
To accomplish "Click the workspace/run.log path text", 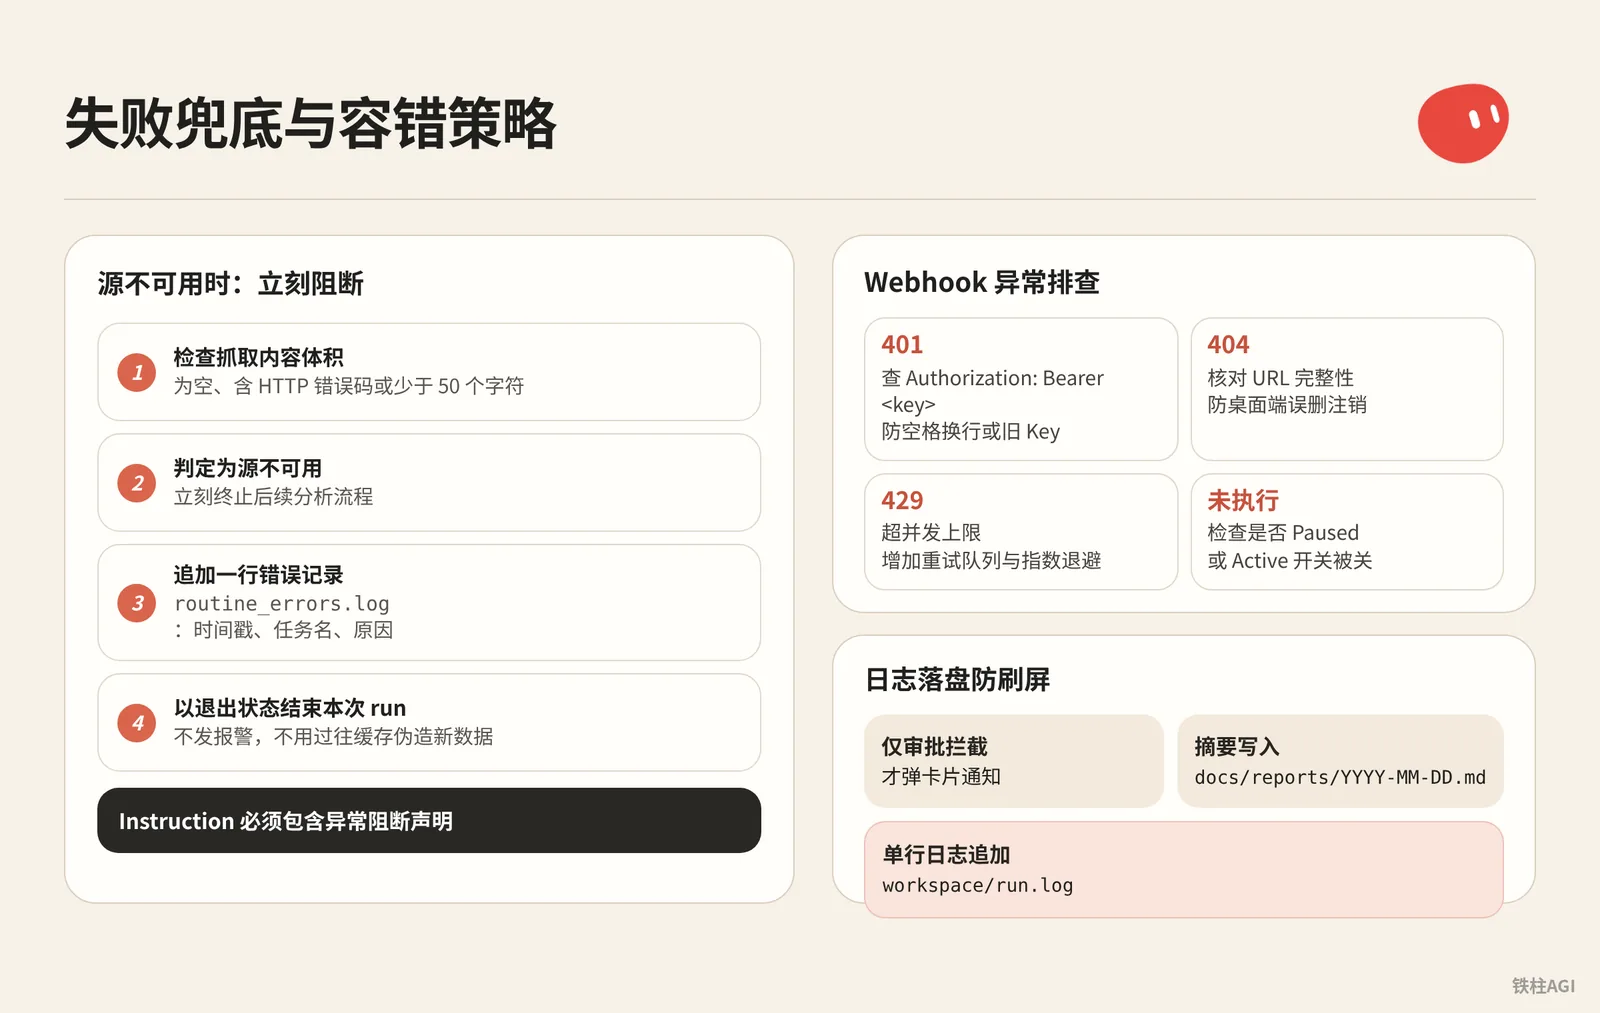I will point(977,886).
